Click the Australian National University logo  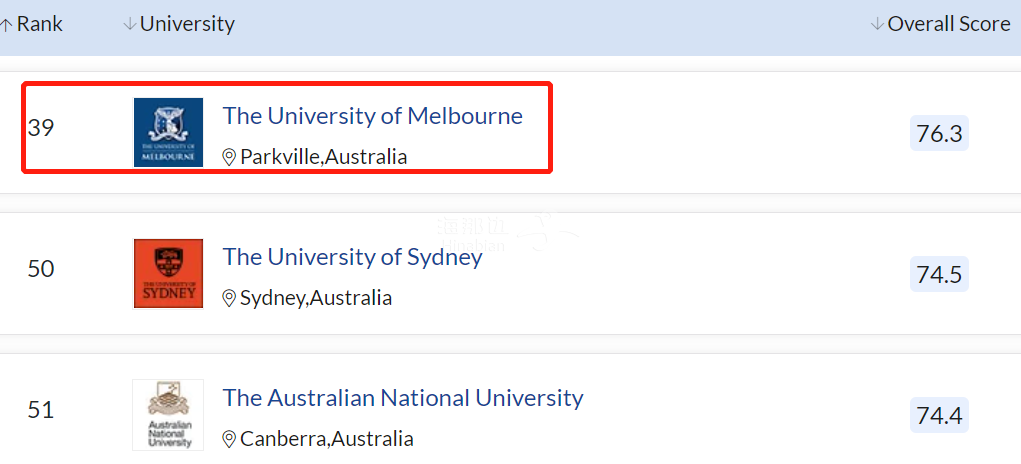coord(168,414)
